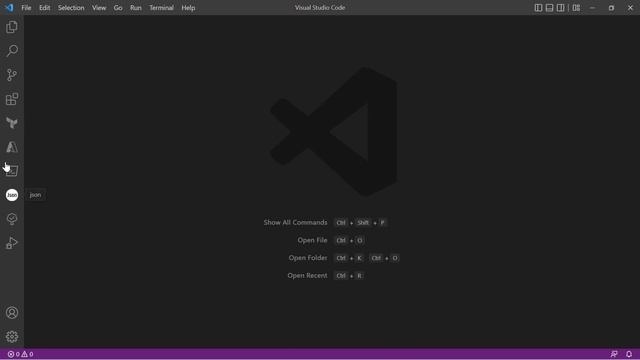Toggle the secondary side bar layout
Viewport: 640px width, 360px height.
[560, 8]
